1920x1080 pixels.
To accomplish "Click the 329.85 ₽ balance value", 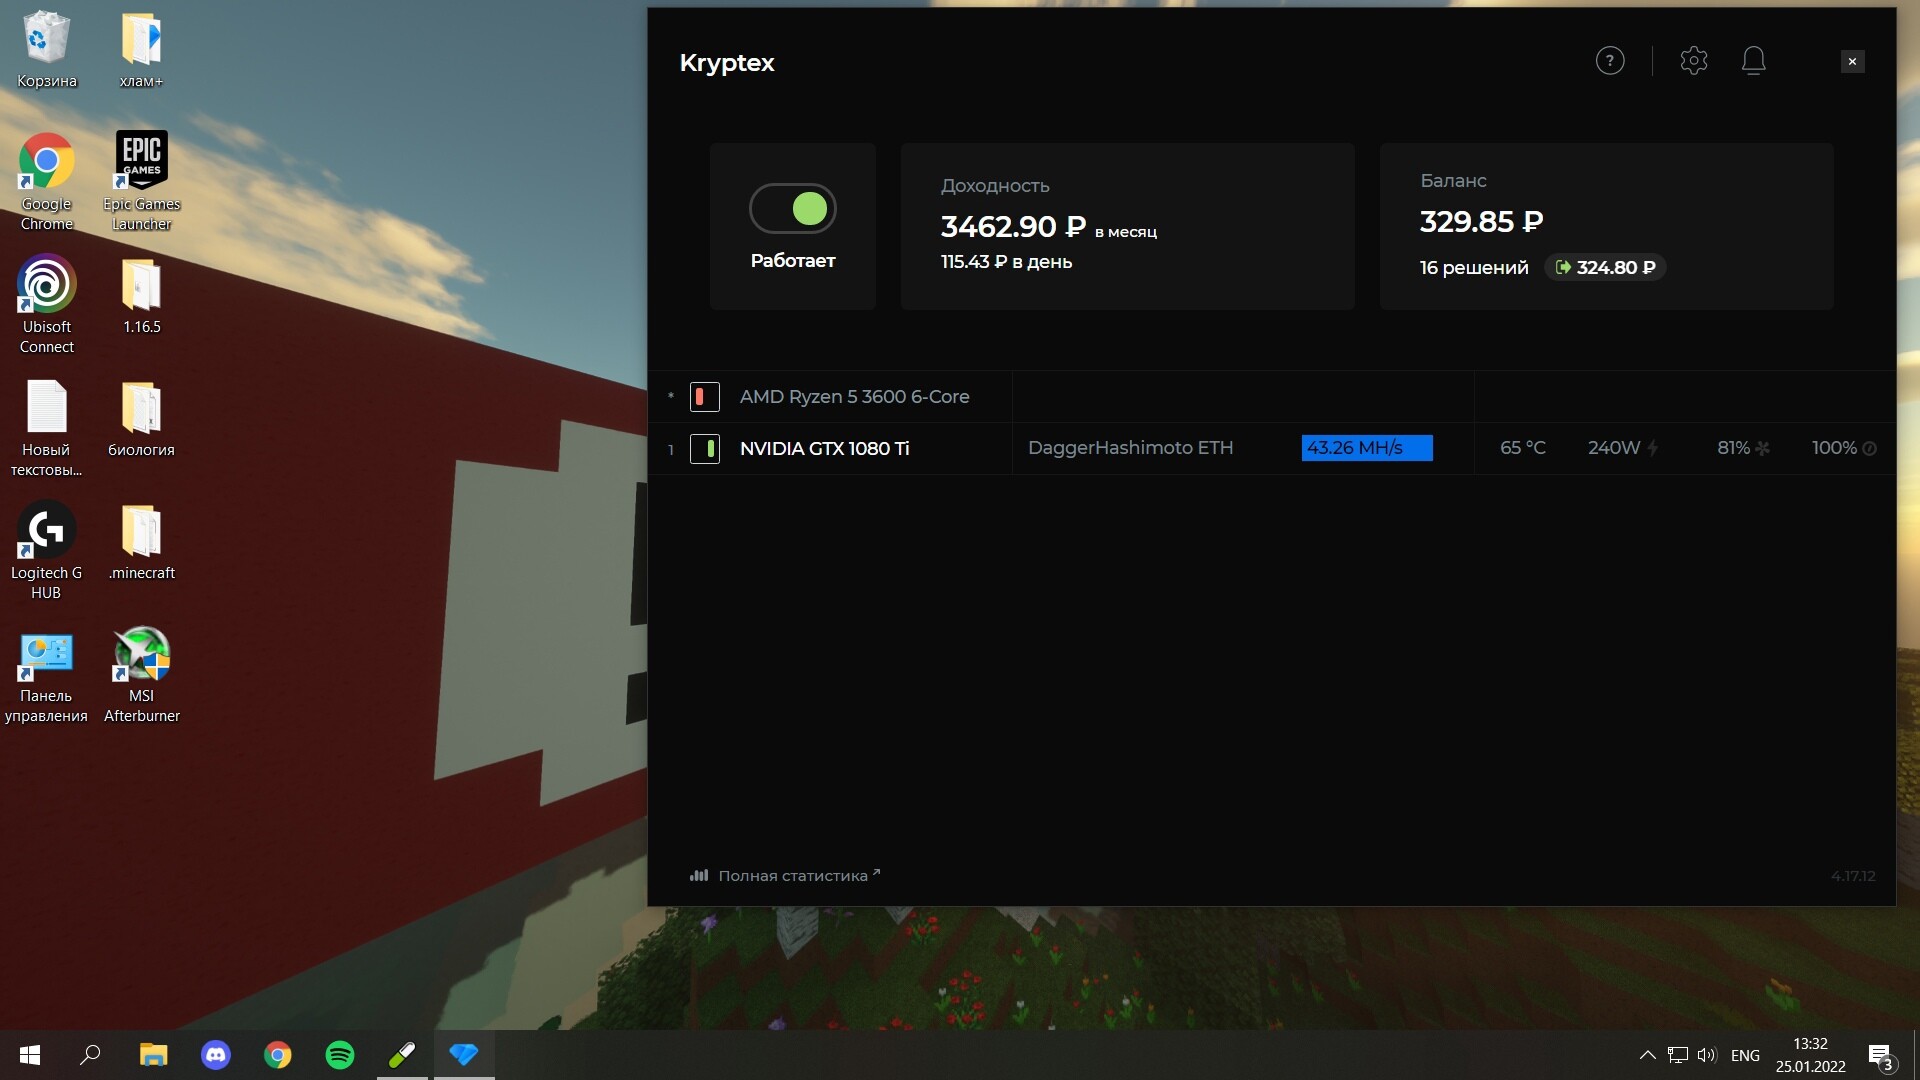I will (1482, 221).
